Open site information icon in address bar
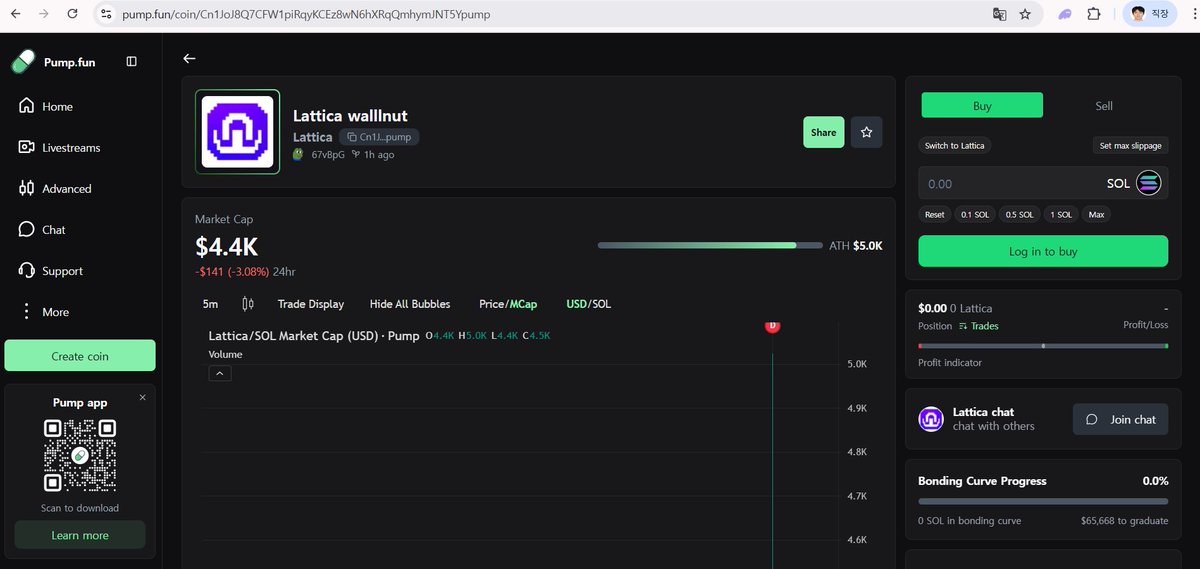The width and height of the screenshot is (1200, 569). click(x=107, y=15)
